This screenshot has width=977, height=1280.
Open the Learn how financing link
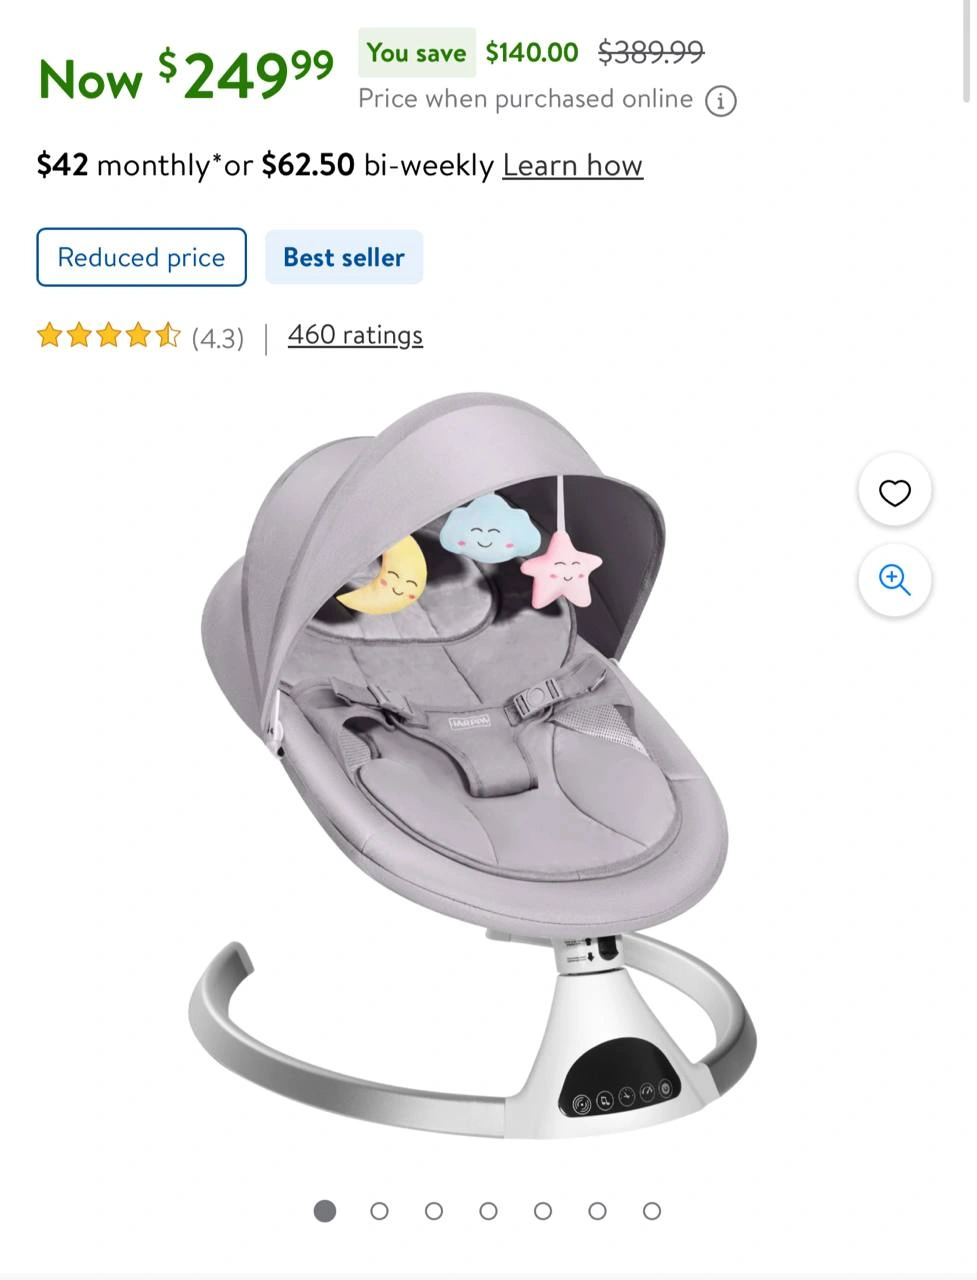click(572, 165)
